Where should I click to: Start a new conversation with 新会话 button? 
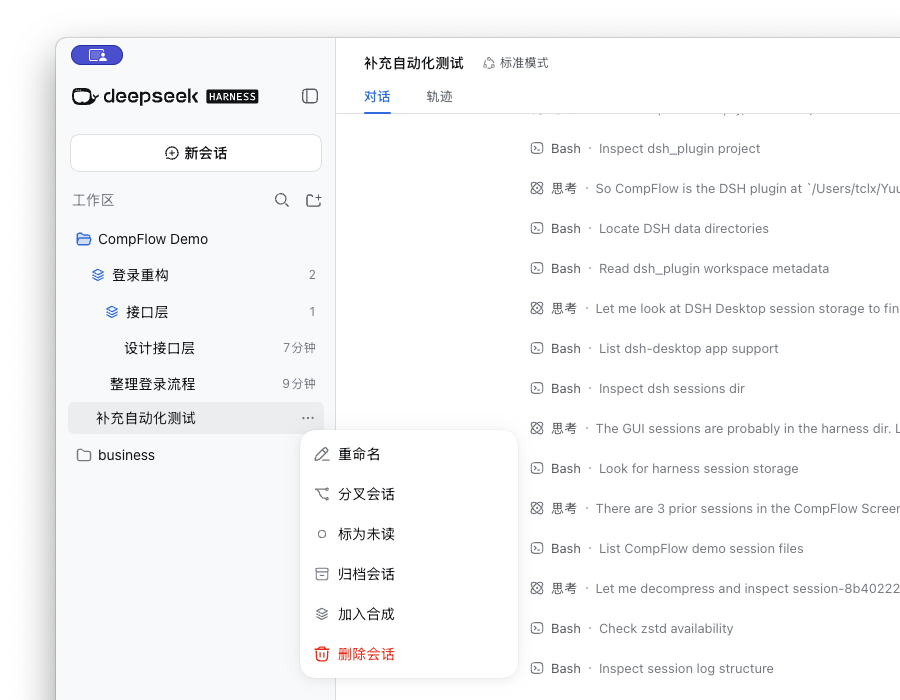pos(196,153)
